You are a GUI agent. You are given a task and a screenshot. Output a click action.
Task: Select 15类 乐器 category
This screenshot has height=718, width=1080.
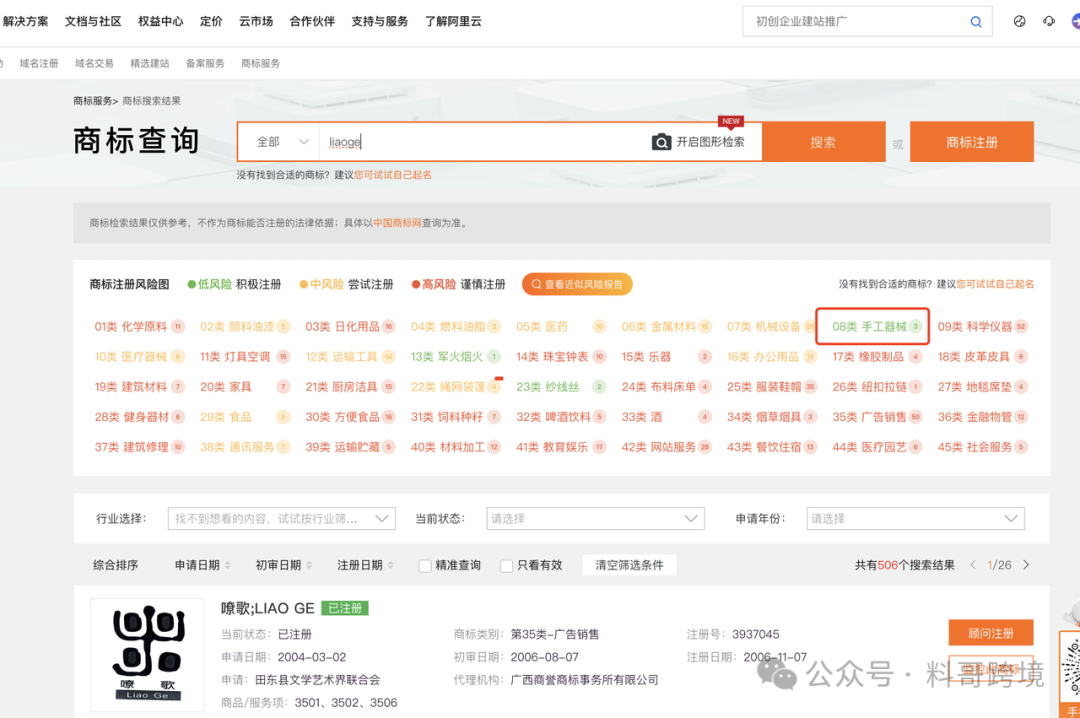click(x=666, y=357)
